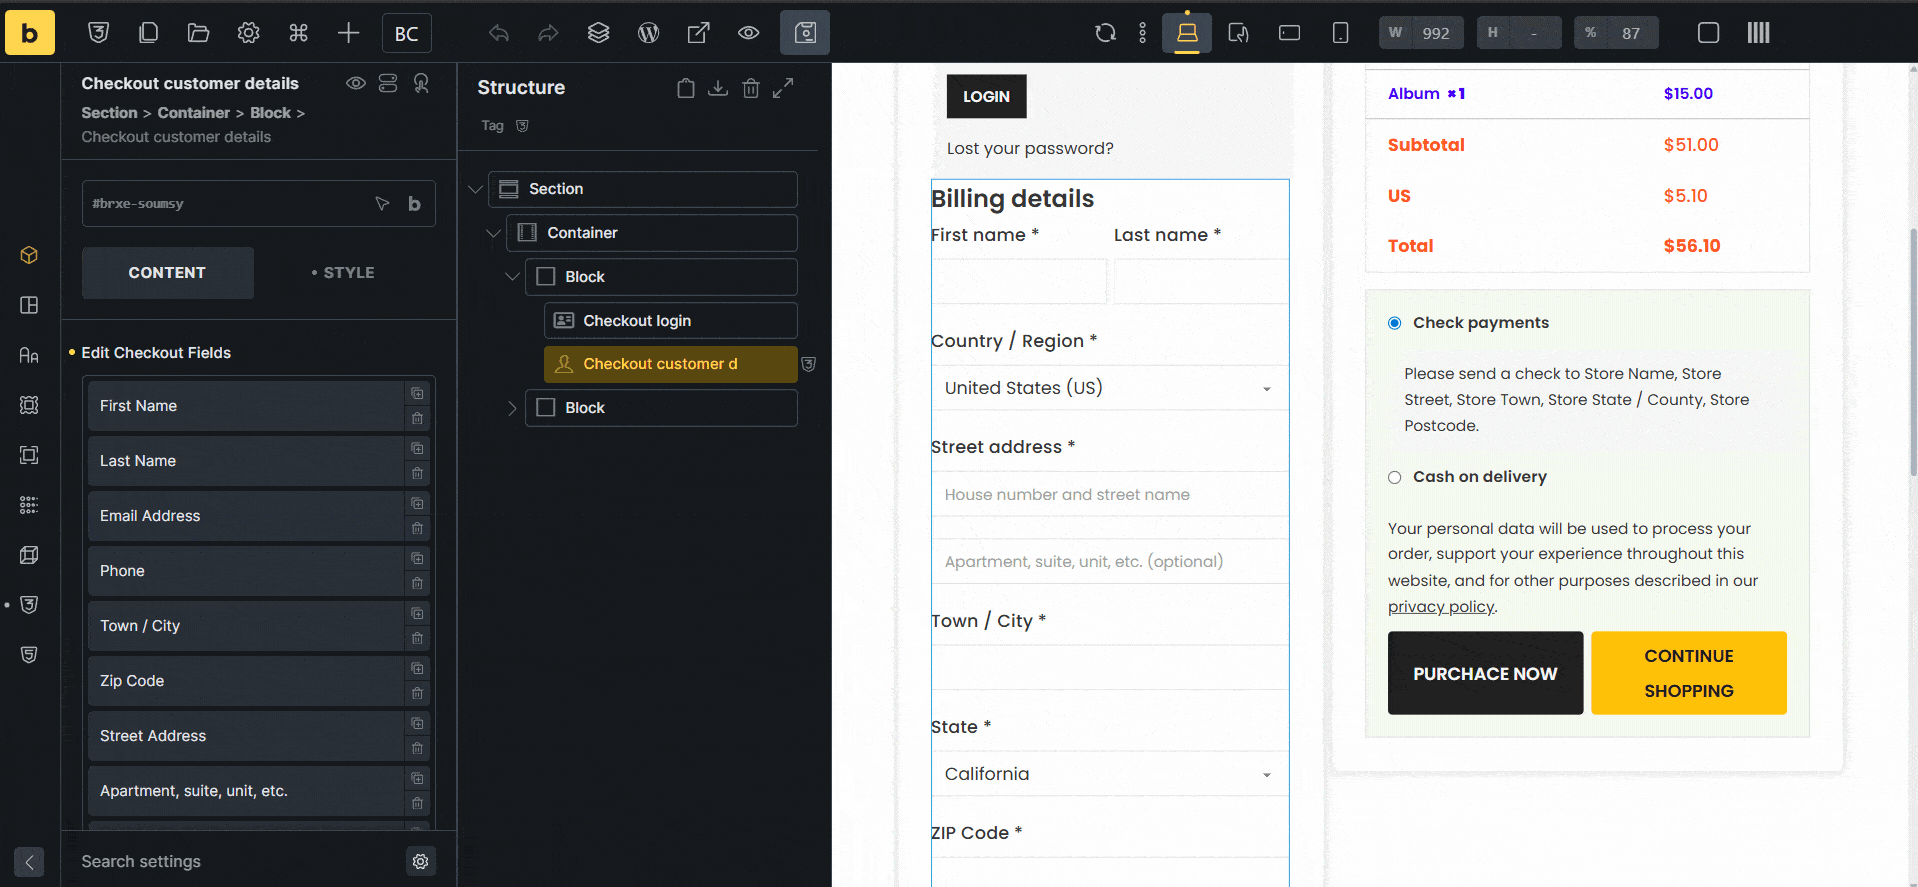Expand the collapsed Block at tree bottom
Screen dimensions: 1918x887
tap(512, 408)
